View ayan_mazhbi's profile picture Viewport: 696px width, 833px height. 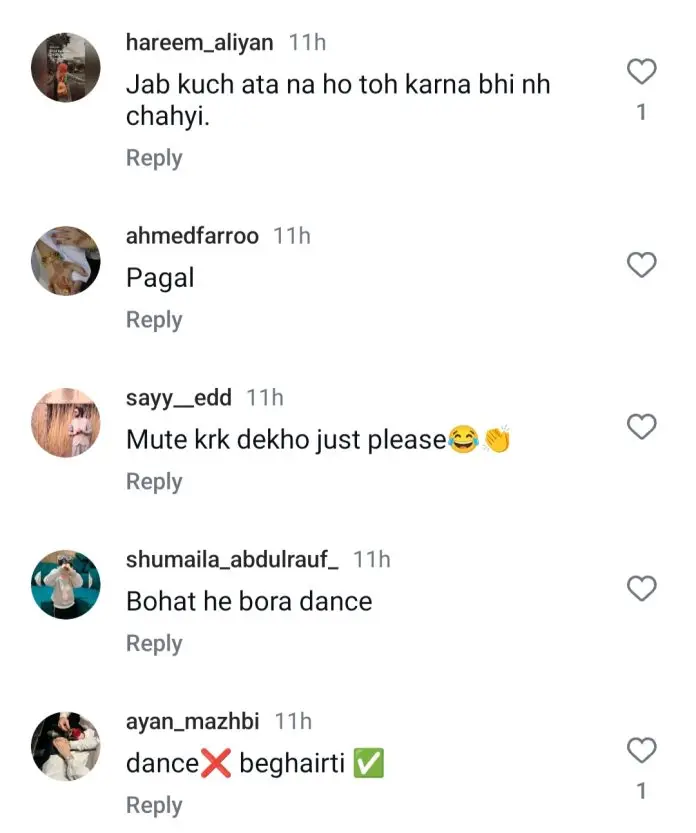point(66,746)
